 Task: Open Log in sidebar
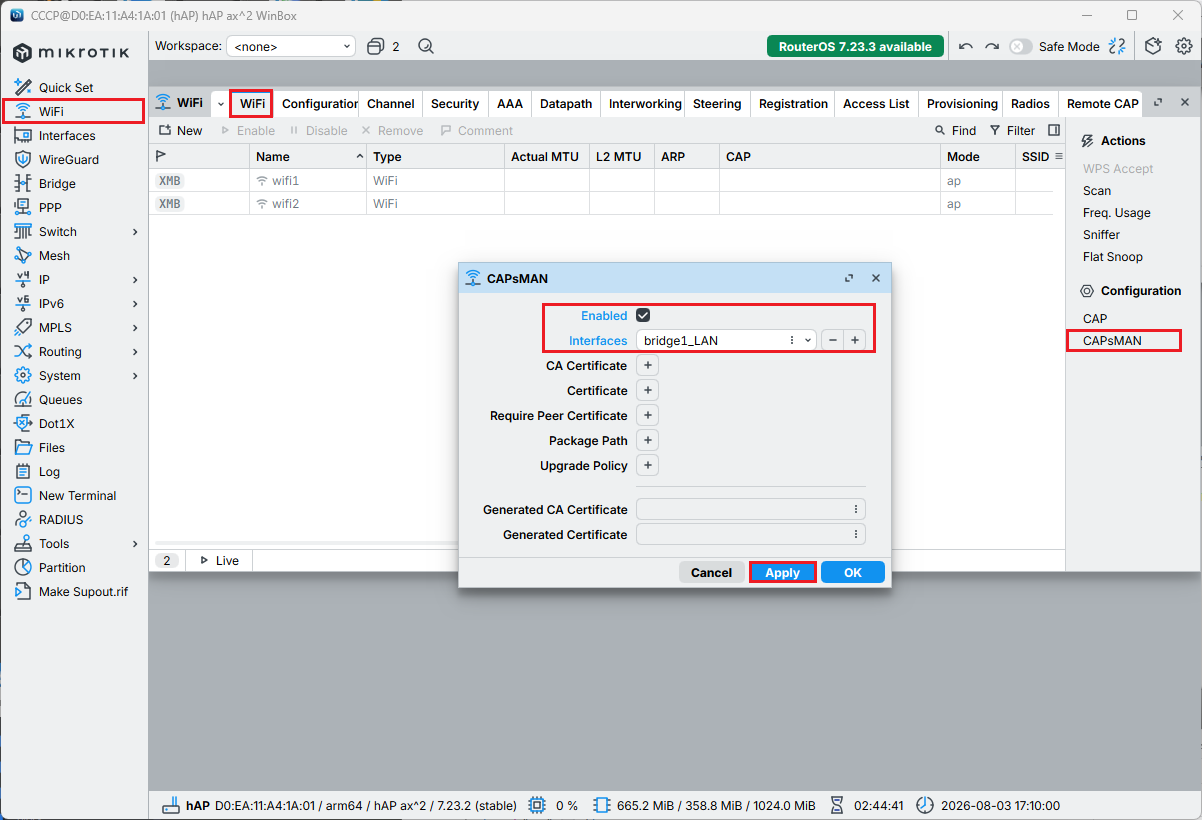[49, 472]
